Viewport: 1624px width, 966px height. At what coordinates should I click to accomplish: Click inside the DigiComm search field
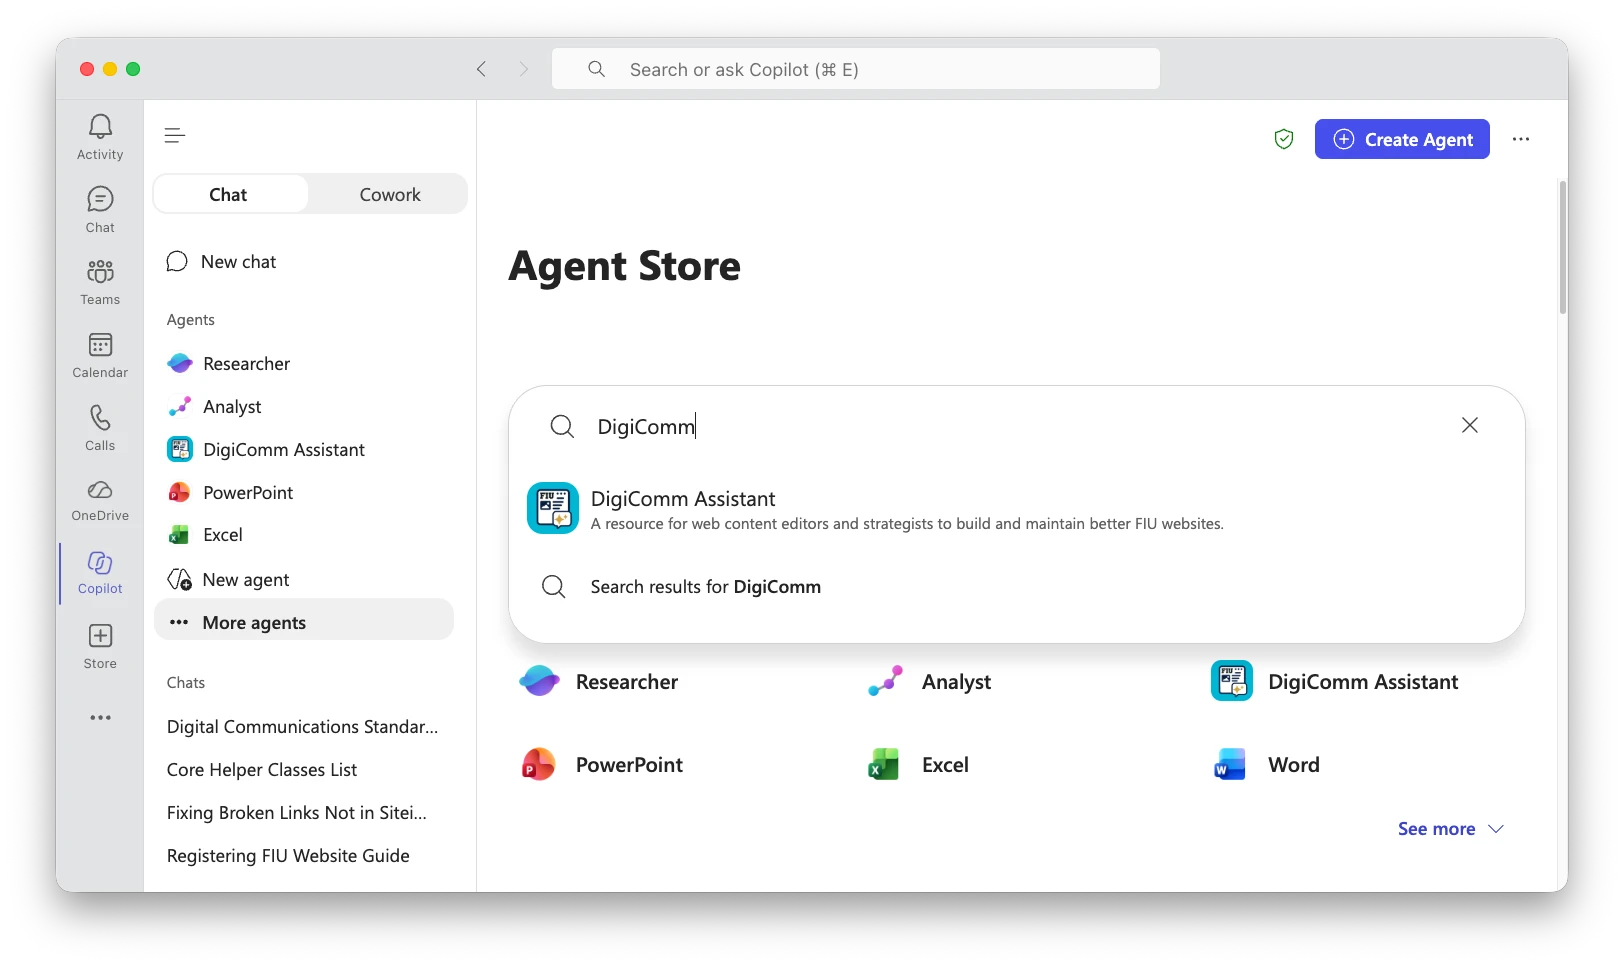1015,427
